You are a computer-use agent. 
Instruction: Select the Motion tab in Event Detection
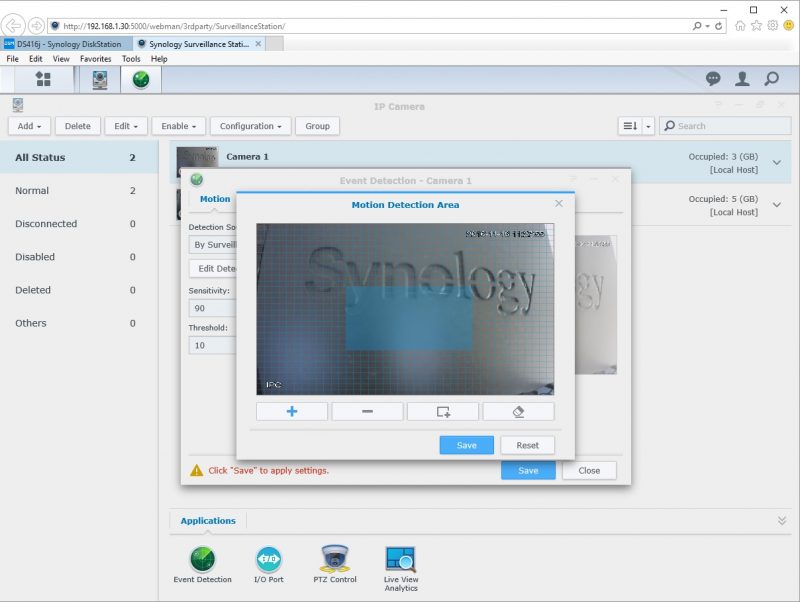pyautogui.click(x=215, y=199)
